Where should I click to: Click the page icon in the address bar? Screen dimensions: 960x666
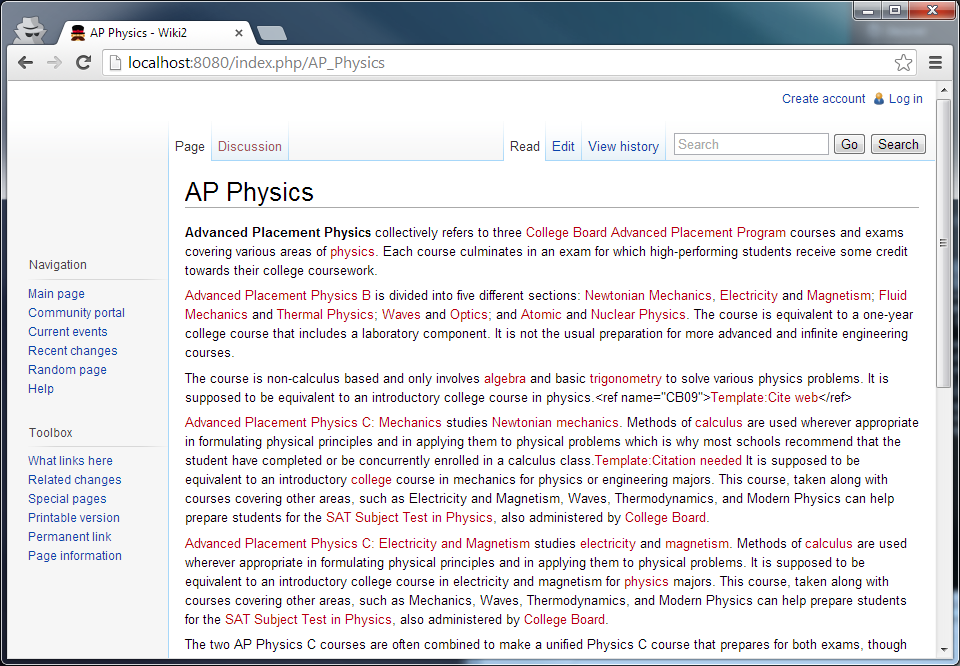(x=113, y=62)
